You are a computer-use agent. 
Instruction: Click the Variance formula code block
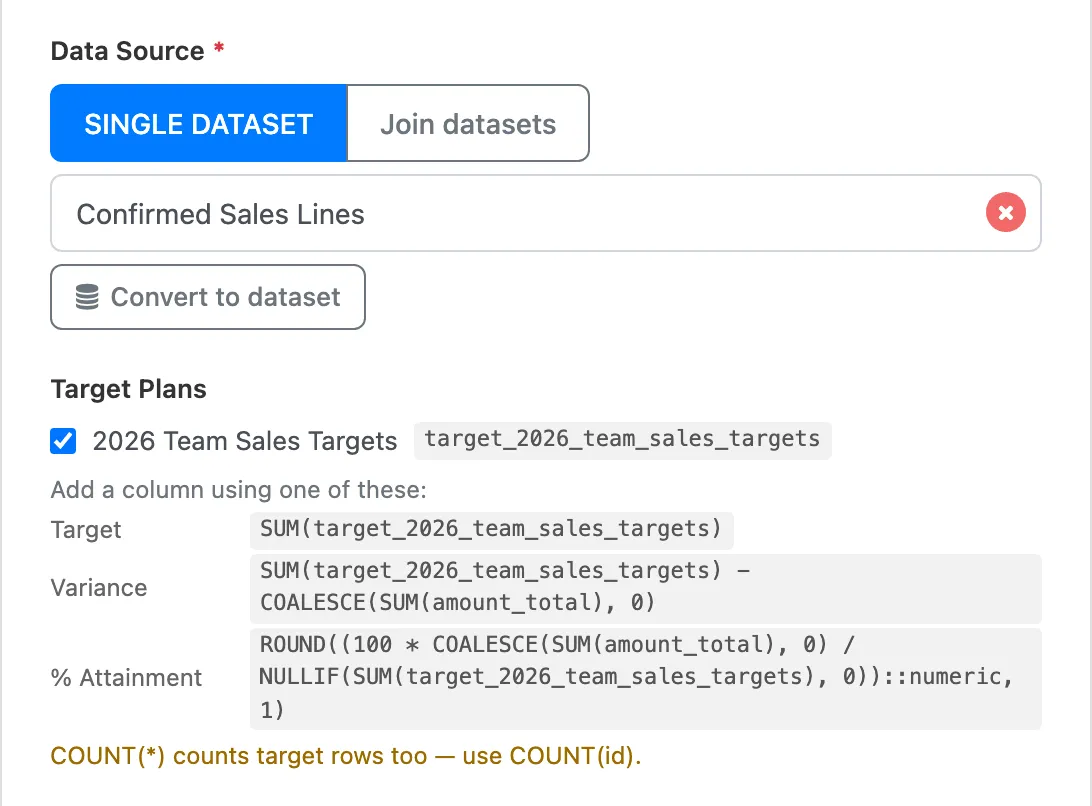pos(645,587)
